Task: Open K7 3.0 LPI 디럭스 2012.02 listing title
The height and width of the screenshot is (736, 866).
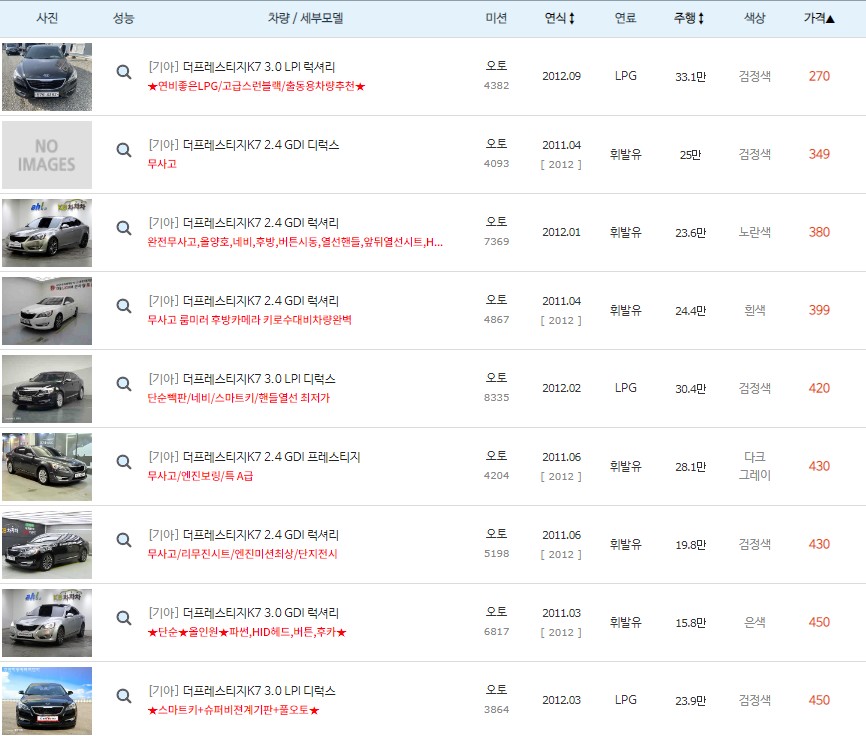Action: click(x=242, y=379)
